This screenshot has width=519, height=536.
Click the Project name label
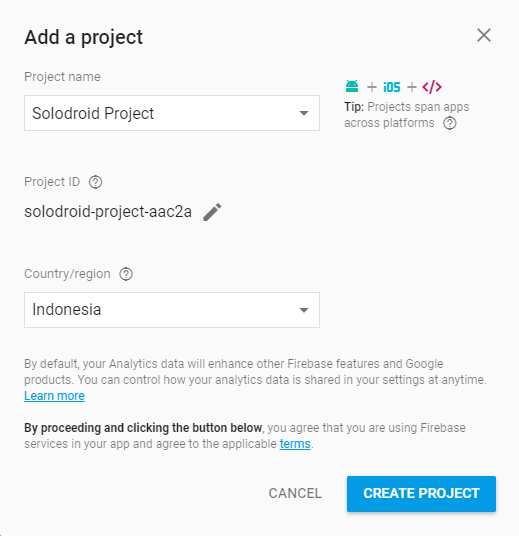point(62,77)
